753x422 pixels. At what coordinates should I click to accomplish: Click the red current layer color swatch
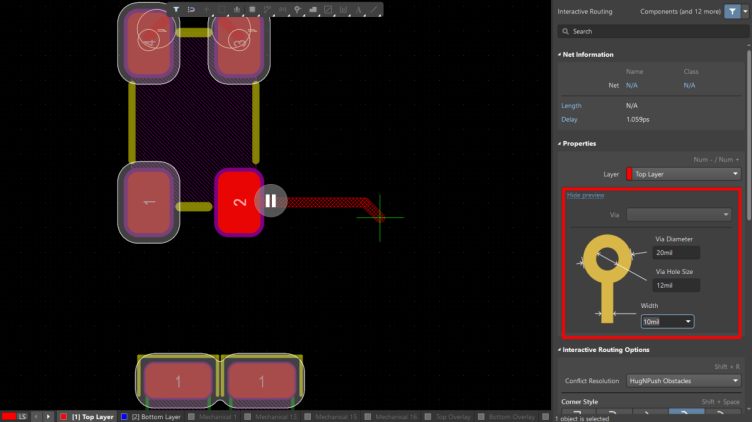[x=9, y=416]
